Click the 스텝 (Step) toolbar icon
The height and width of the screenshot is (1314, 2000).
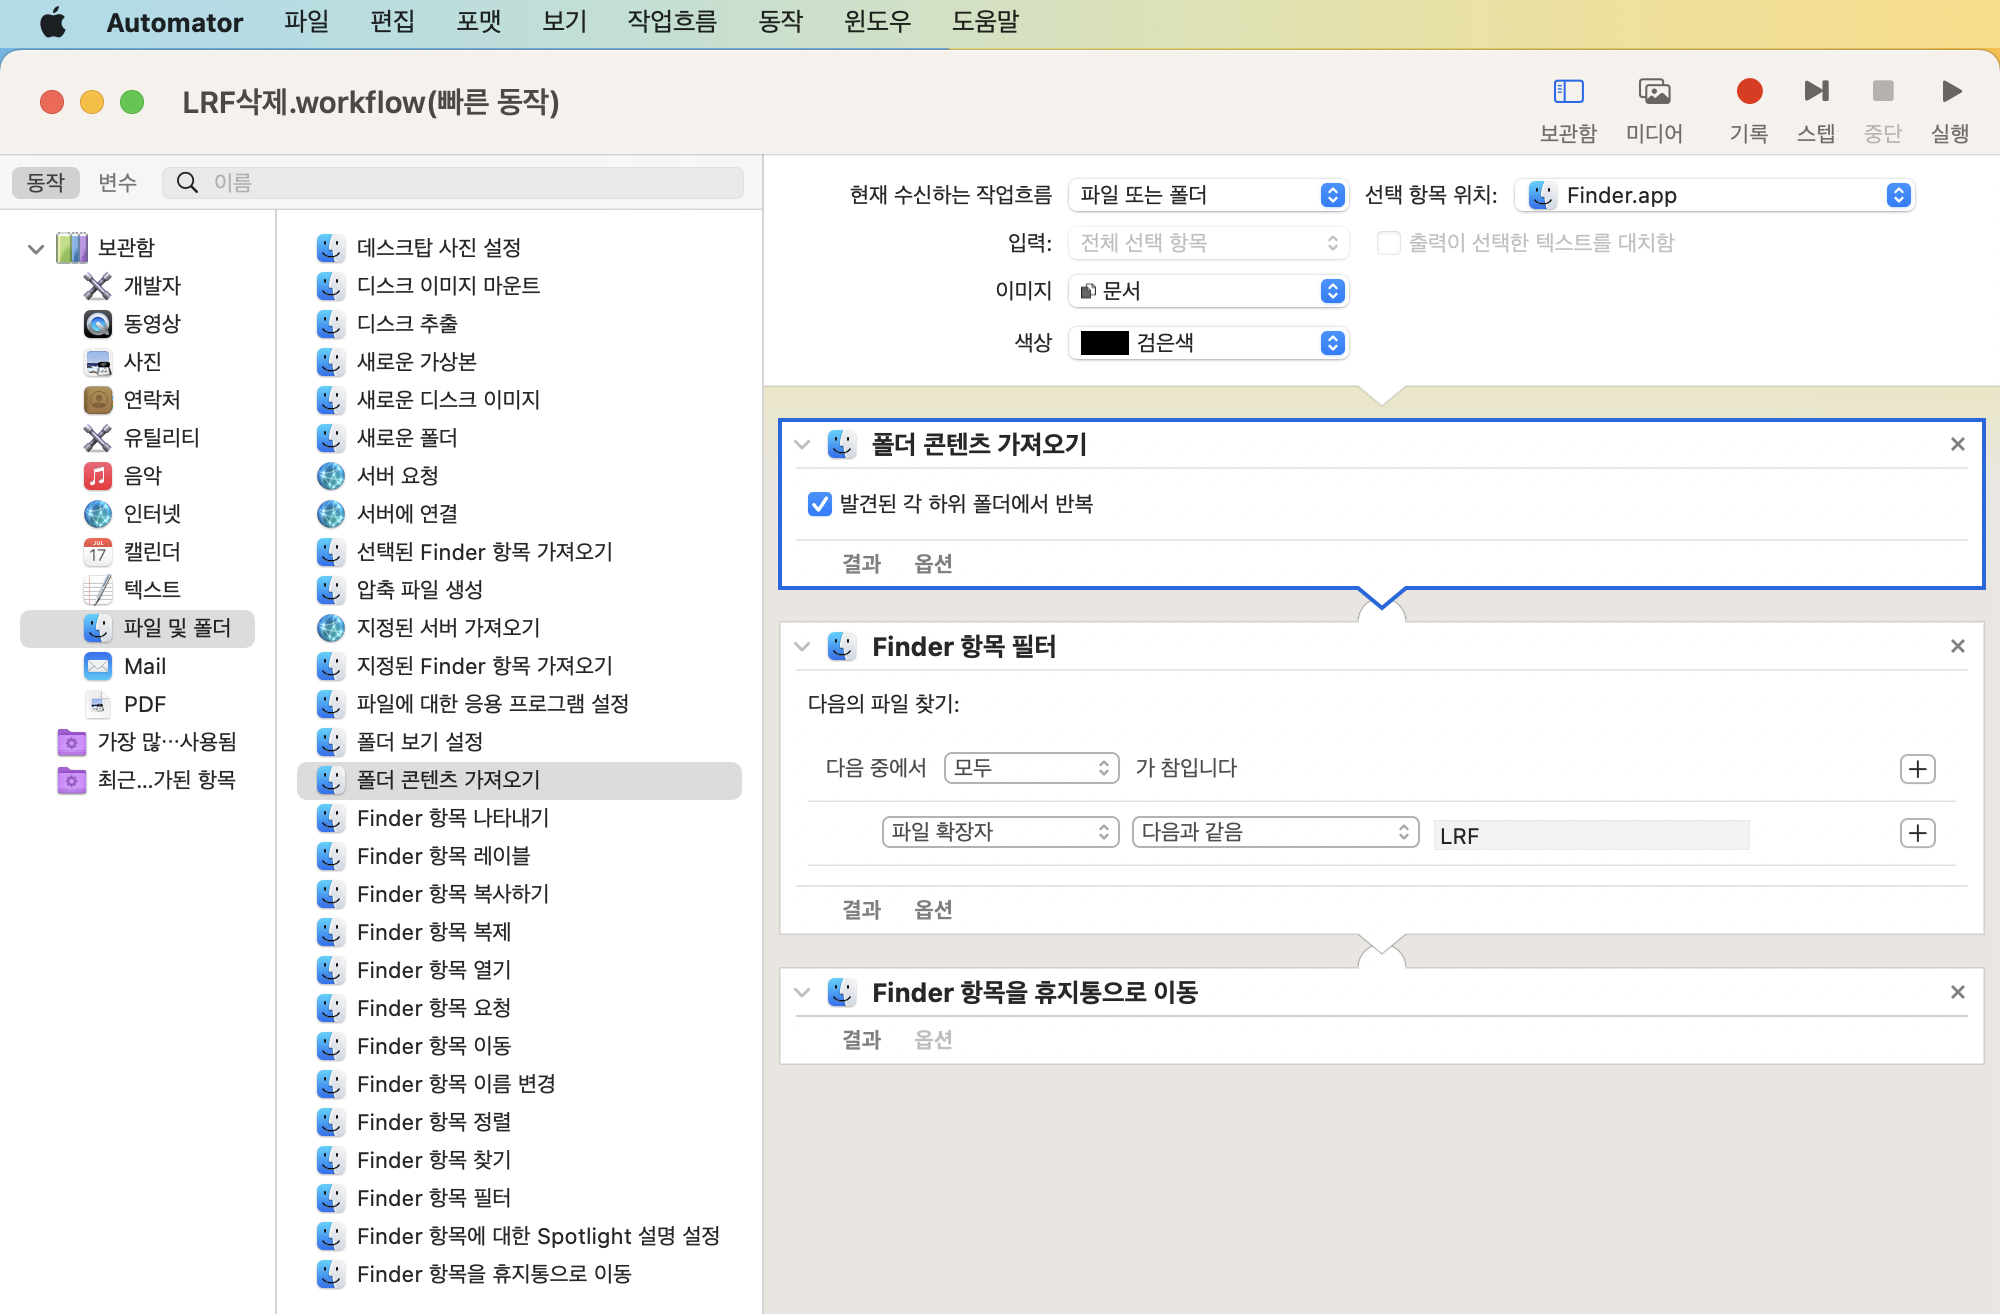click(x=1816, y=92)
